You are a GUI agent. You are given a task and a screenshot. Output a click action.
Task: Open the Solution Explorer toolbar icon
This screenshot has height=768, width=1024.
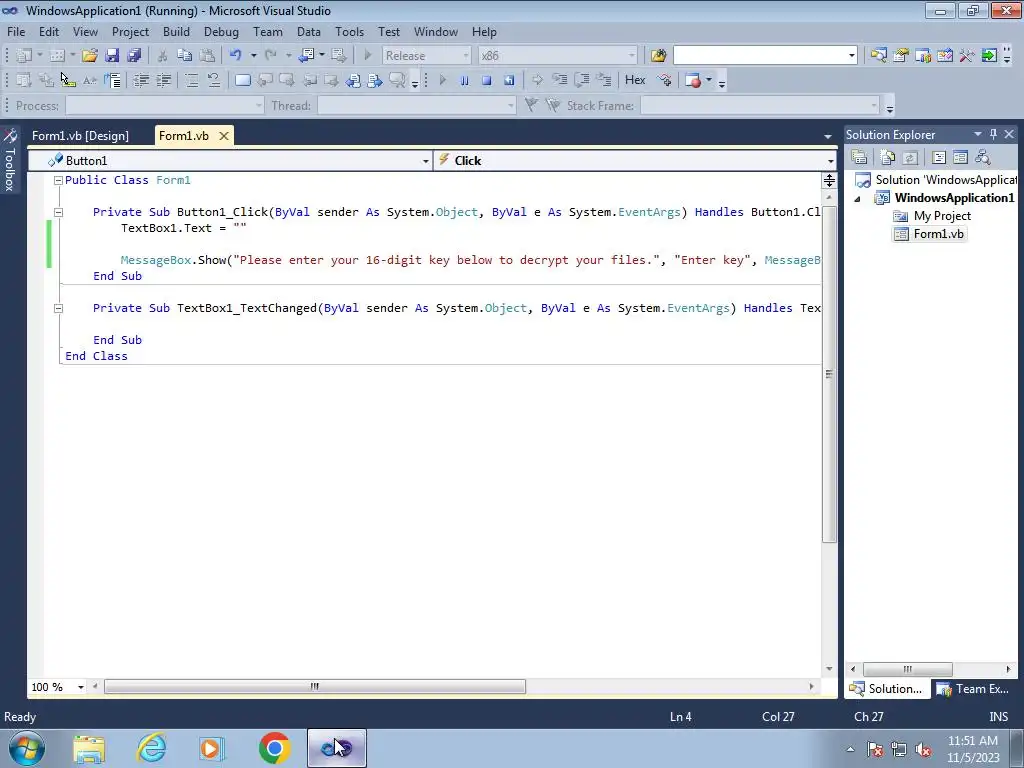click(878, 56)
